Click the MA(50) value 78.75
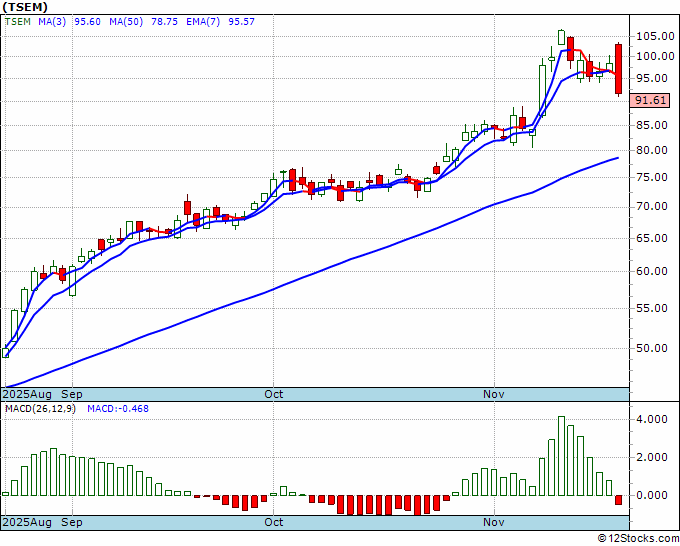680x546 pixels. coord(164,22)
